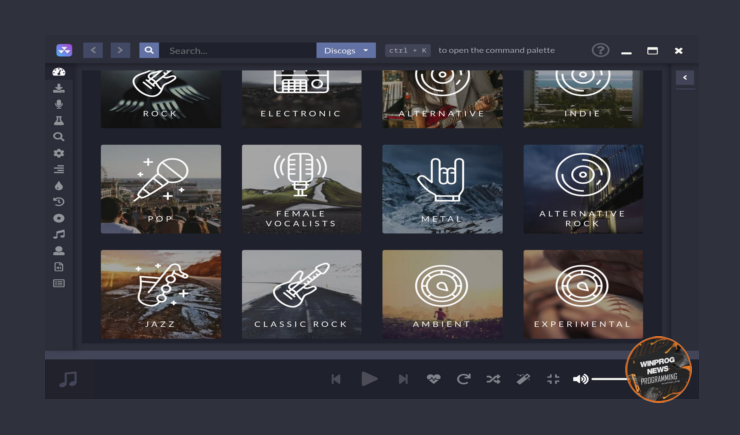Toggle the mini player compress icon
Image resolution: width=740 pixels, height=435 pixels.
(553, 379)
